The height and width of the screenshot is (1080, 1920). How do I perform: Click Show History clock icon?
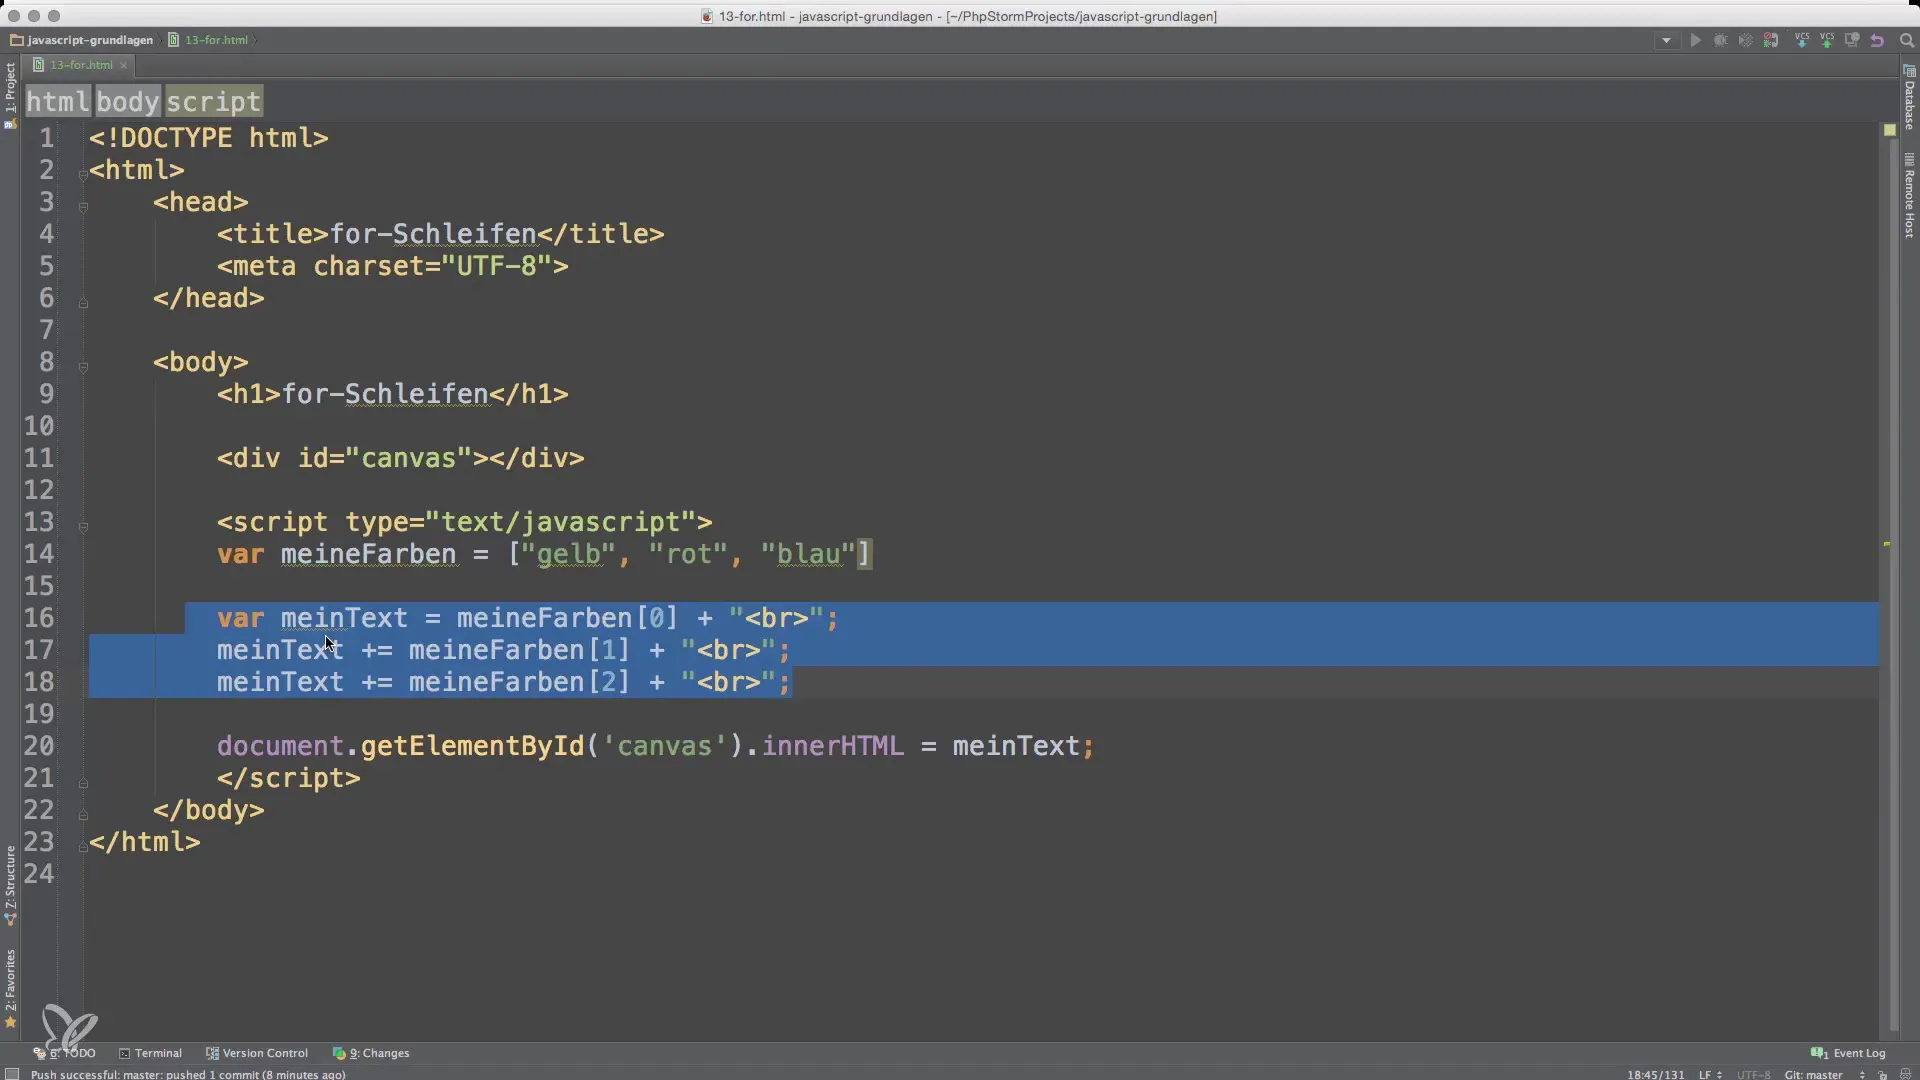(1852, 41)
